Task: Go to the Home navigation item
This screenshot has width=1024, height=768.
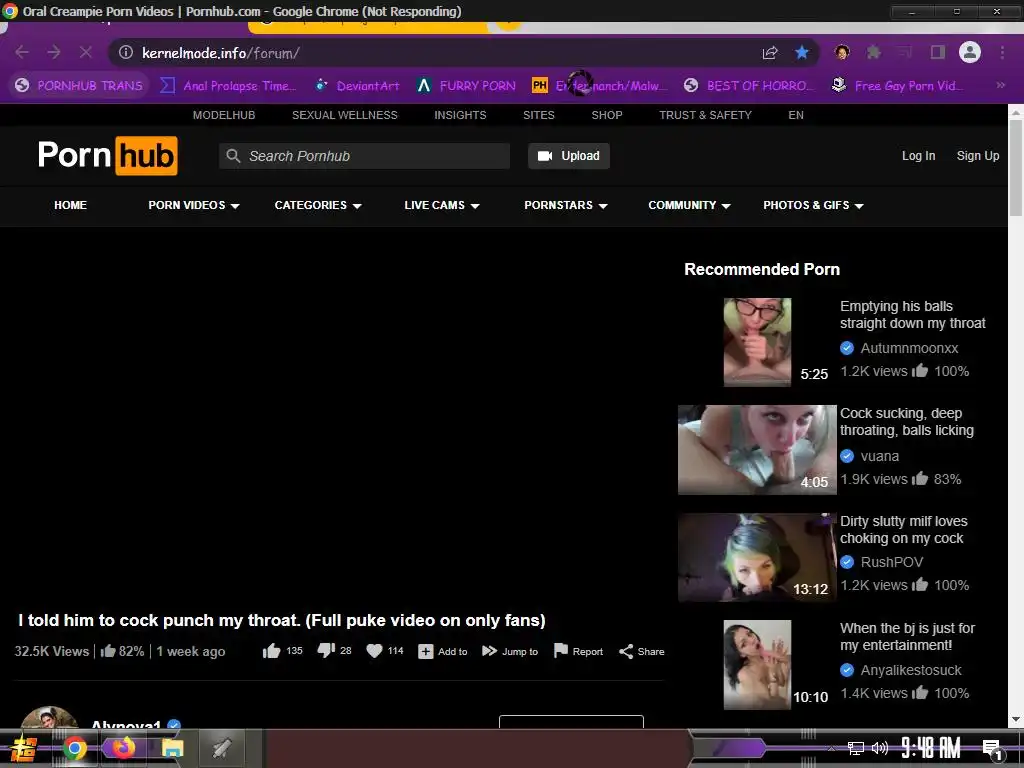Action: tap(71, 205)
